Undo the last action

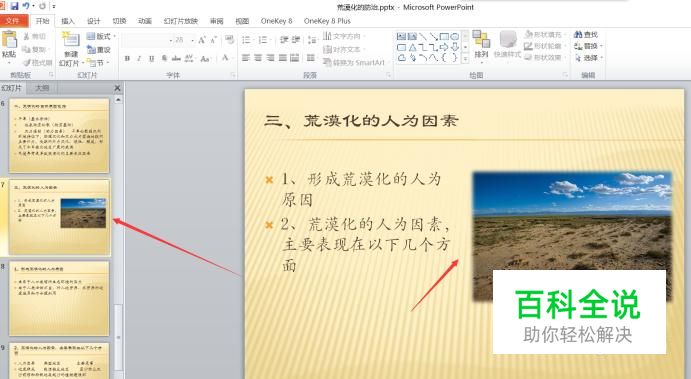(x=26, y=6)
